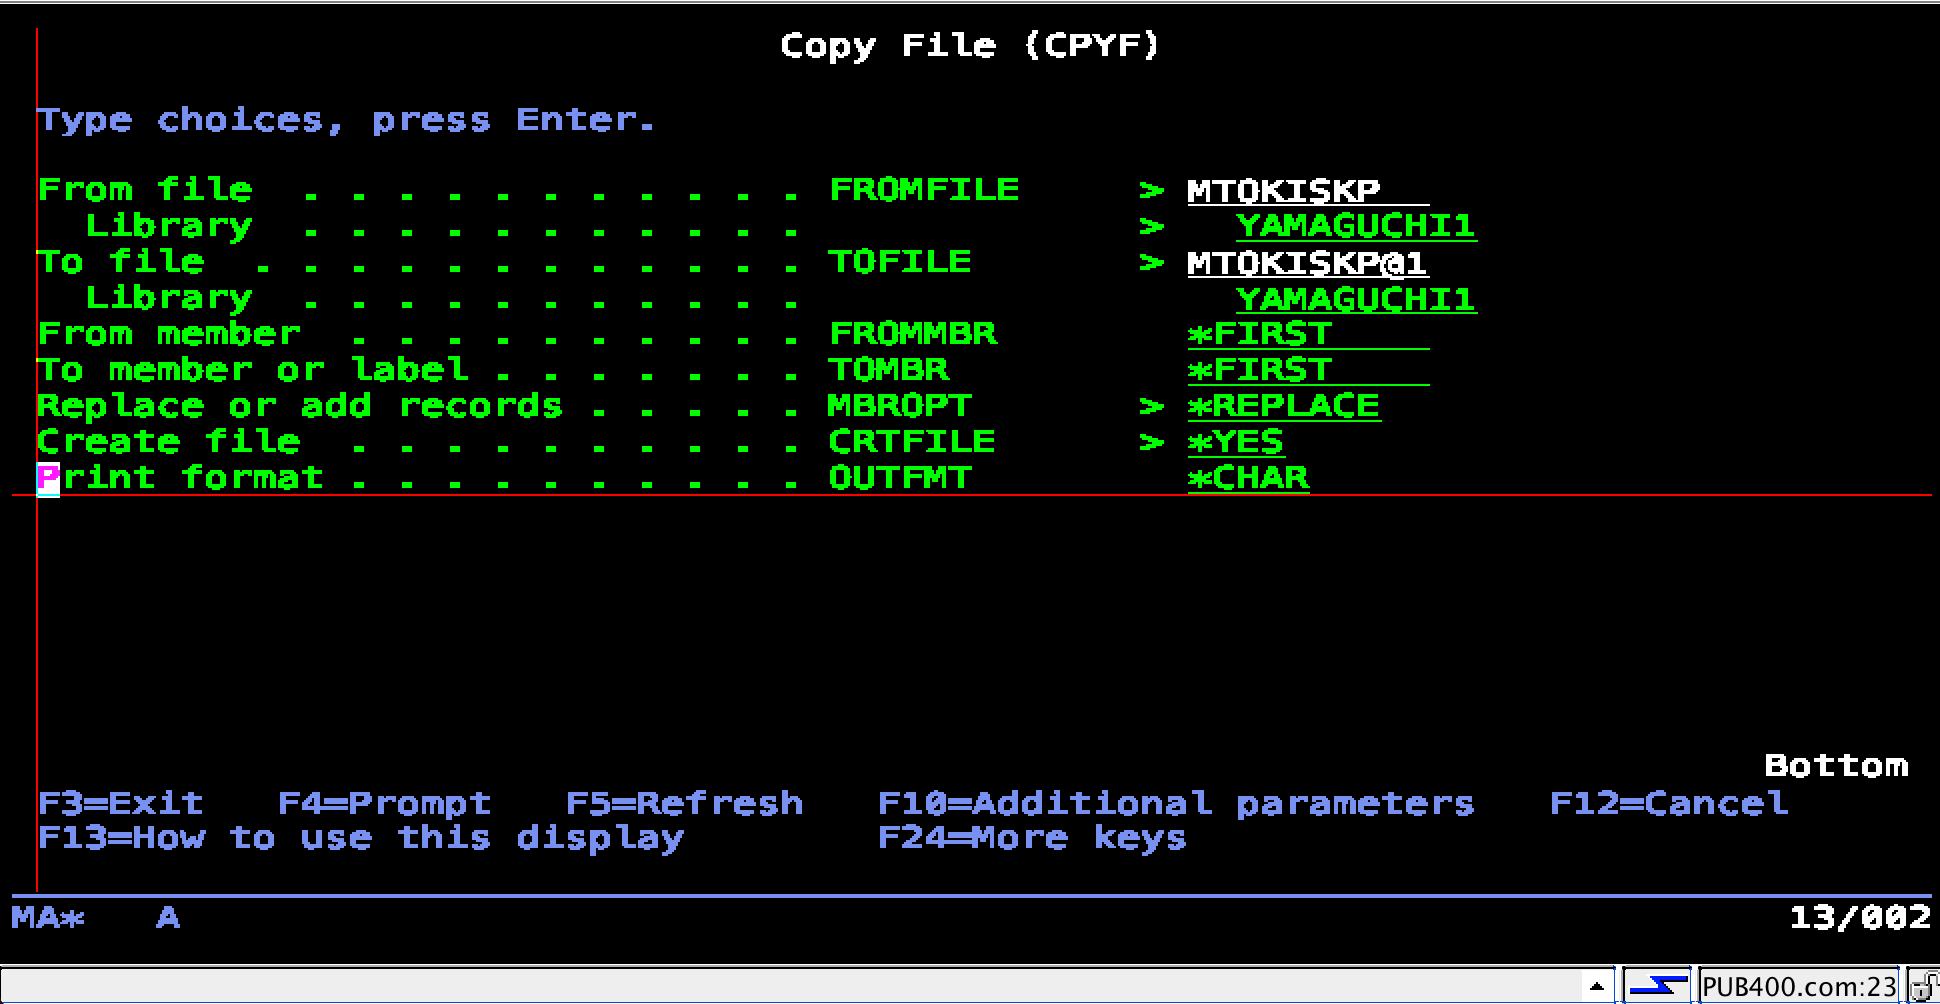
Task: Click F12=Cancel function key label
Action: tap(1669, 803)
